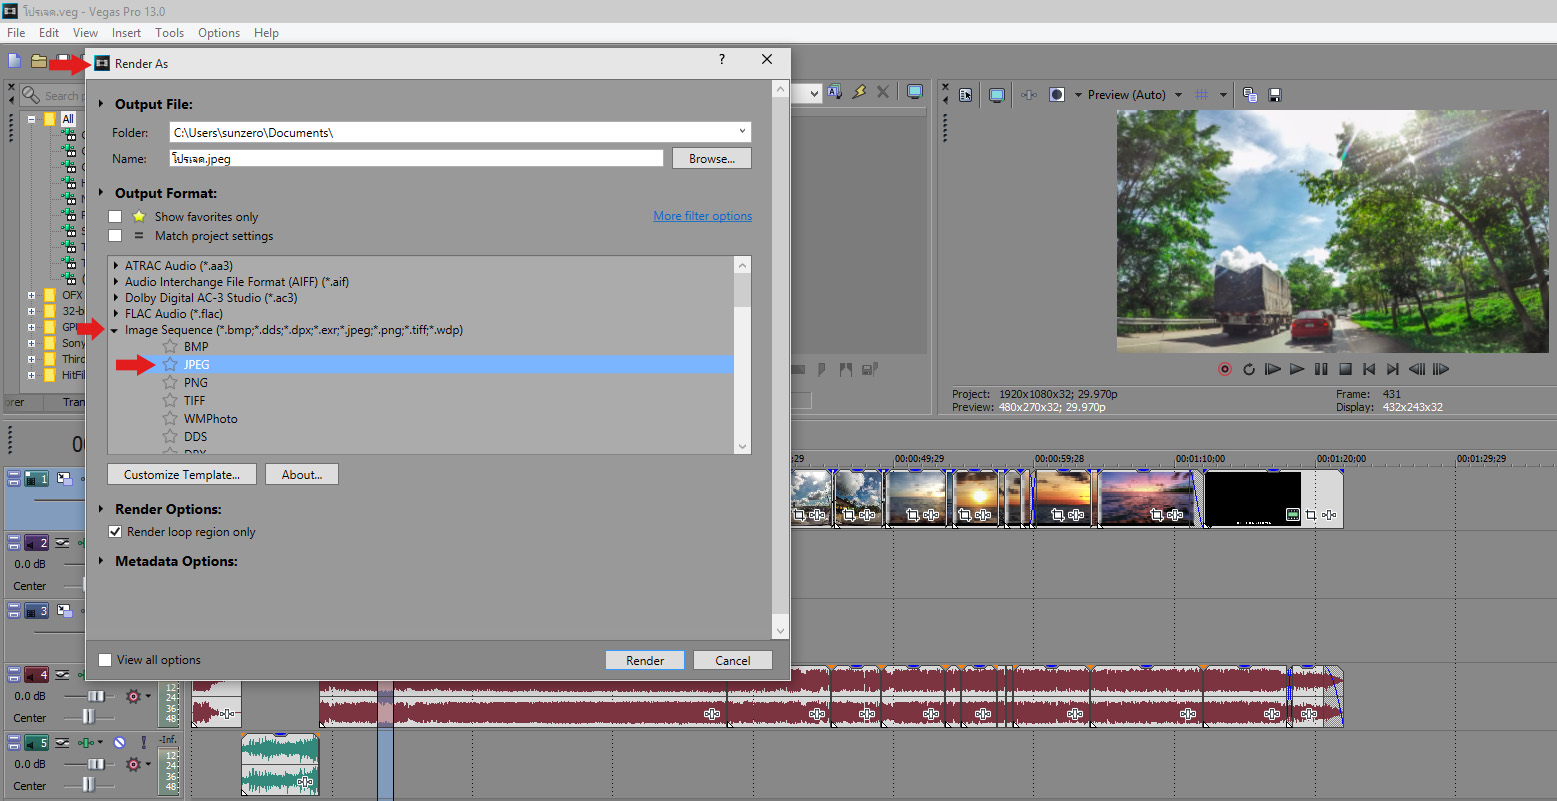Viewport: 1557px width, 801px height.
Task: Collapse the Output File section
Action: coord(100,104)
